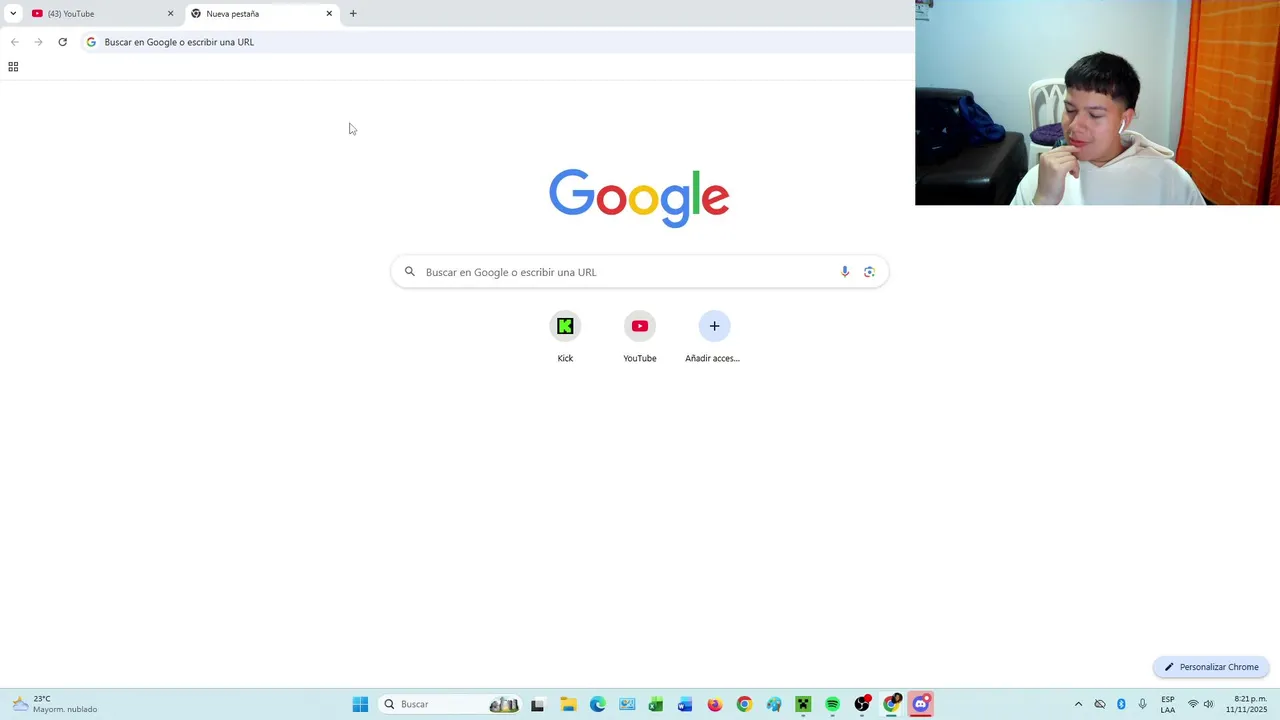Viewport: 1280px width, 720px height.
Task: Open the Windows Start menu
Action: [360, 704]
